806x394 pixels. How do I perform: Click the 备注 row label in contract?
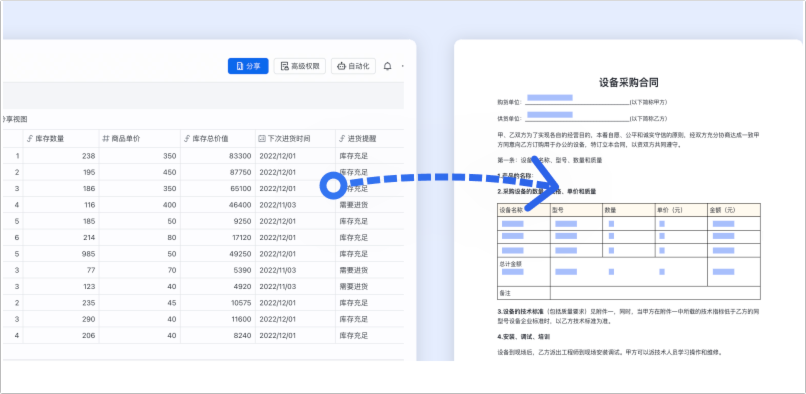504,292
